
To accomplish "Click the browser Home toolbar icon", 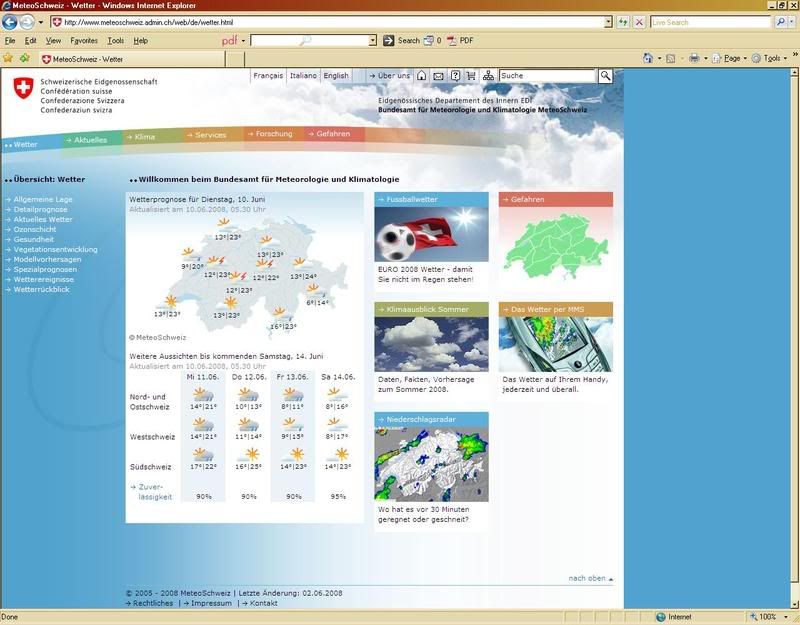I will pos(648,58).
